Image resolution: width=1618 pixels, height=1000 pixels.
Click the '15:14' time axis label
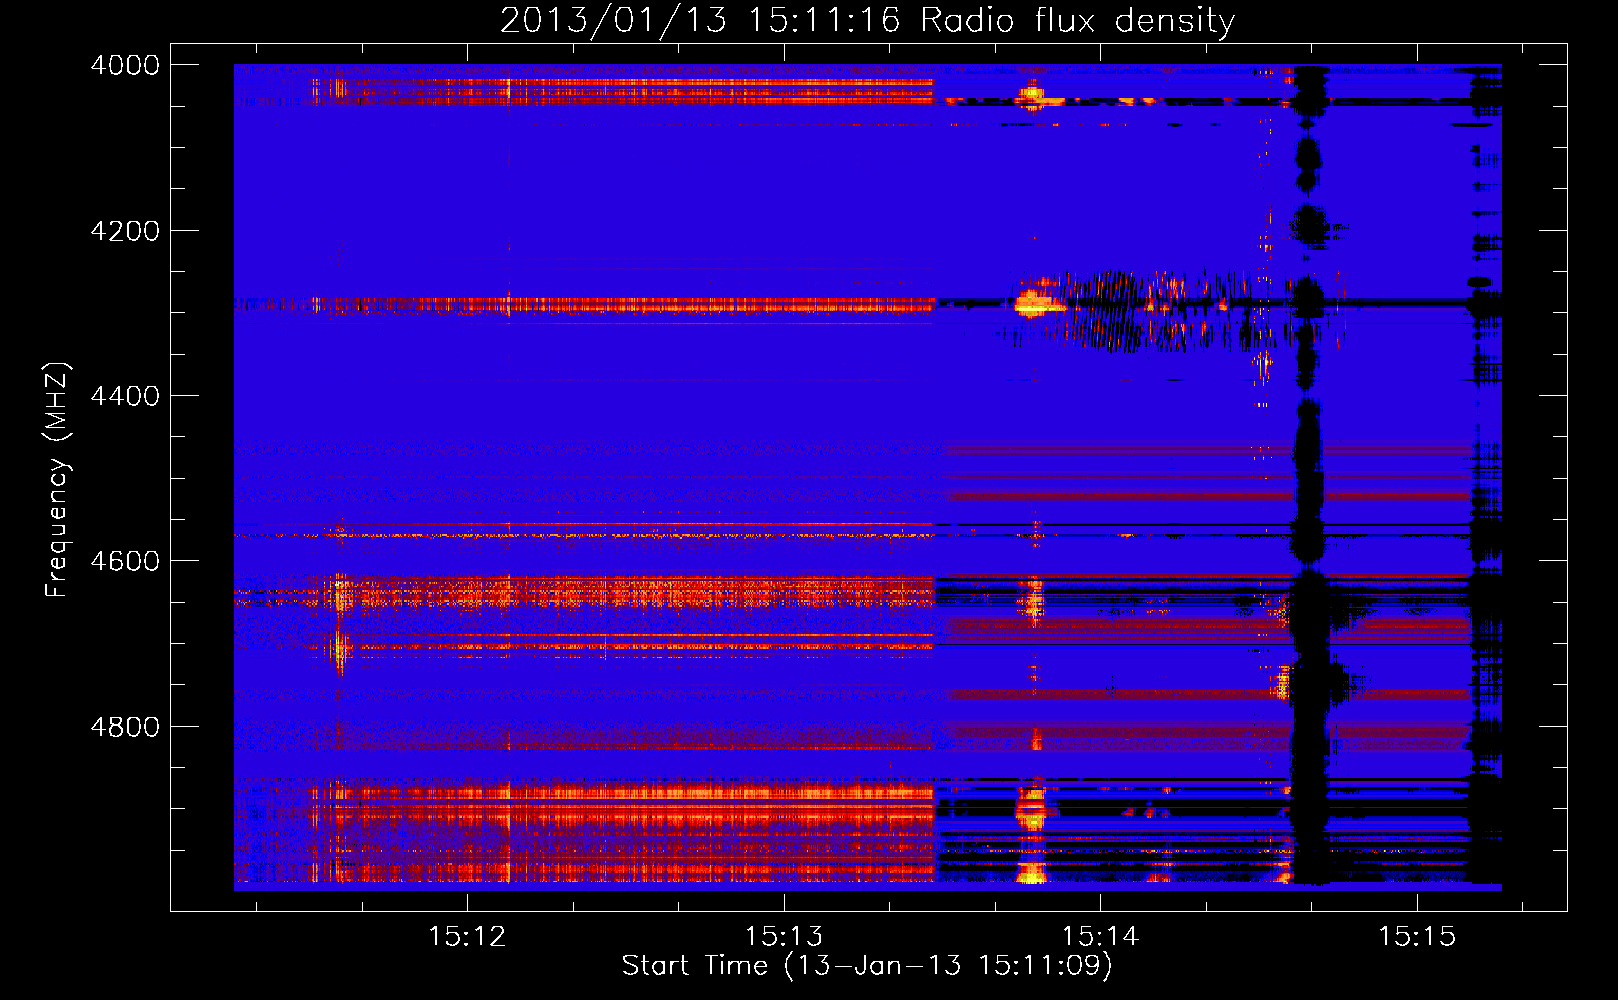click(1100, 937)
